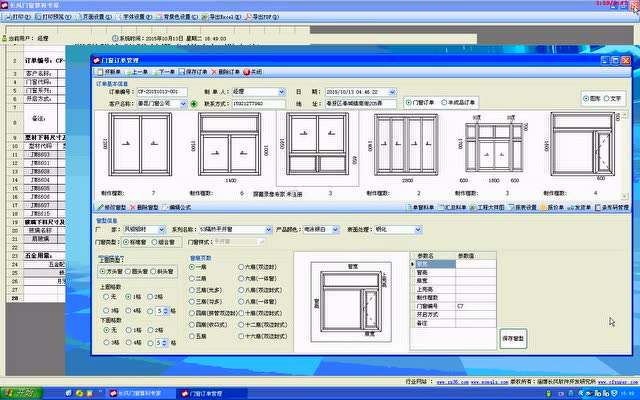Open 单窗料单 report icon
The height and width of the screenshot is (400, 640).
pyautogui.click(x=420, y=207)
